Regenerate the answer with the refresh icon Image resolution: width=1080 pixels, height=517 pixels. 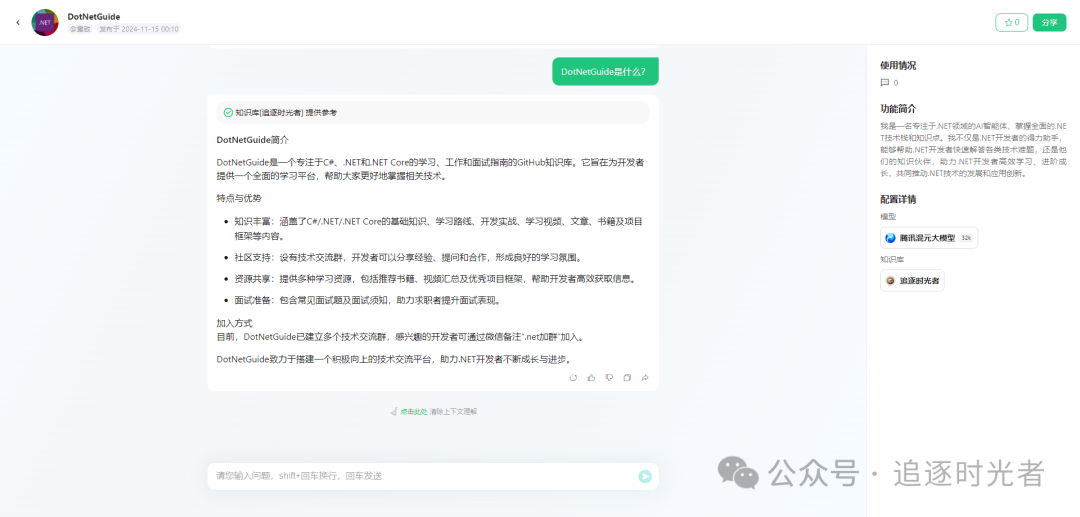tap(573, 378)
